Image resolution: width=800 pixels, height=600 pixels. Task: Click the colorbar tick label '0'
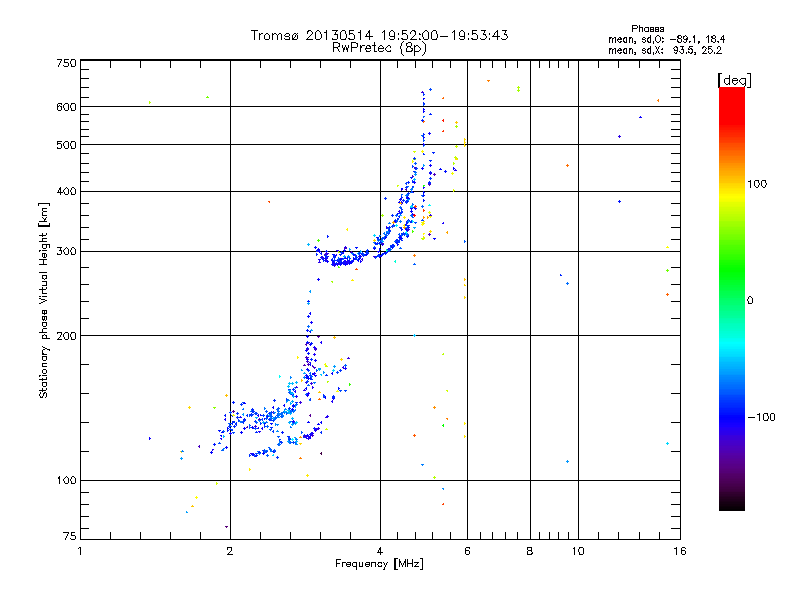[750, 300]
